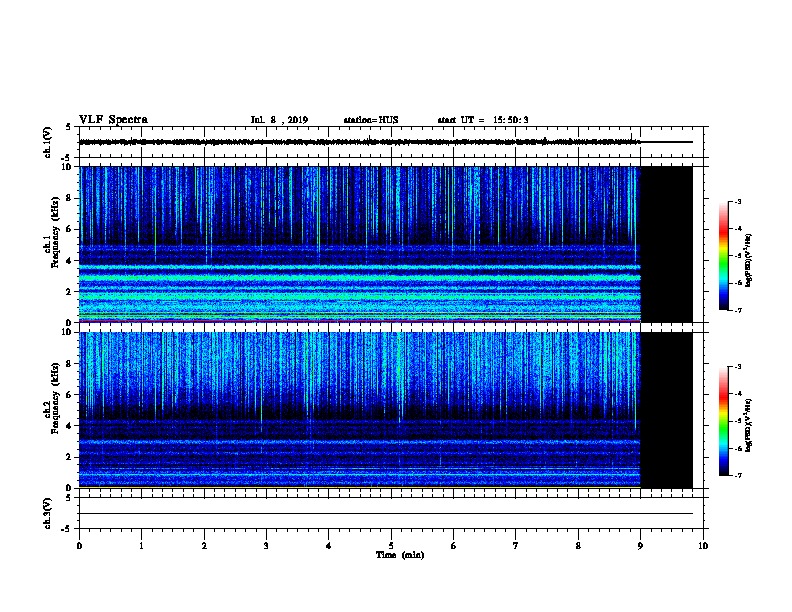Click the '-5' tick on ch.3(V) axis
This screenshot has width=792, height=612.
click(x=67, y=529)
